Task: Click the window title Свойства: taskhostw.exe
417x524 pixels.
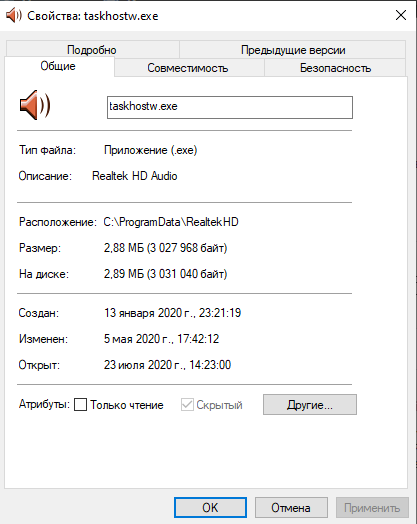Action: coord(93,16)
